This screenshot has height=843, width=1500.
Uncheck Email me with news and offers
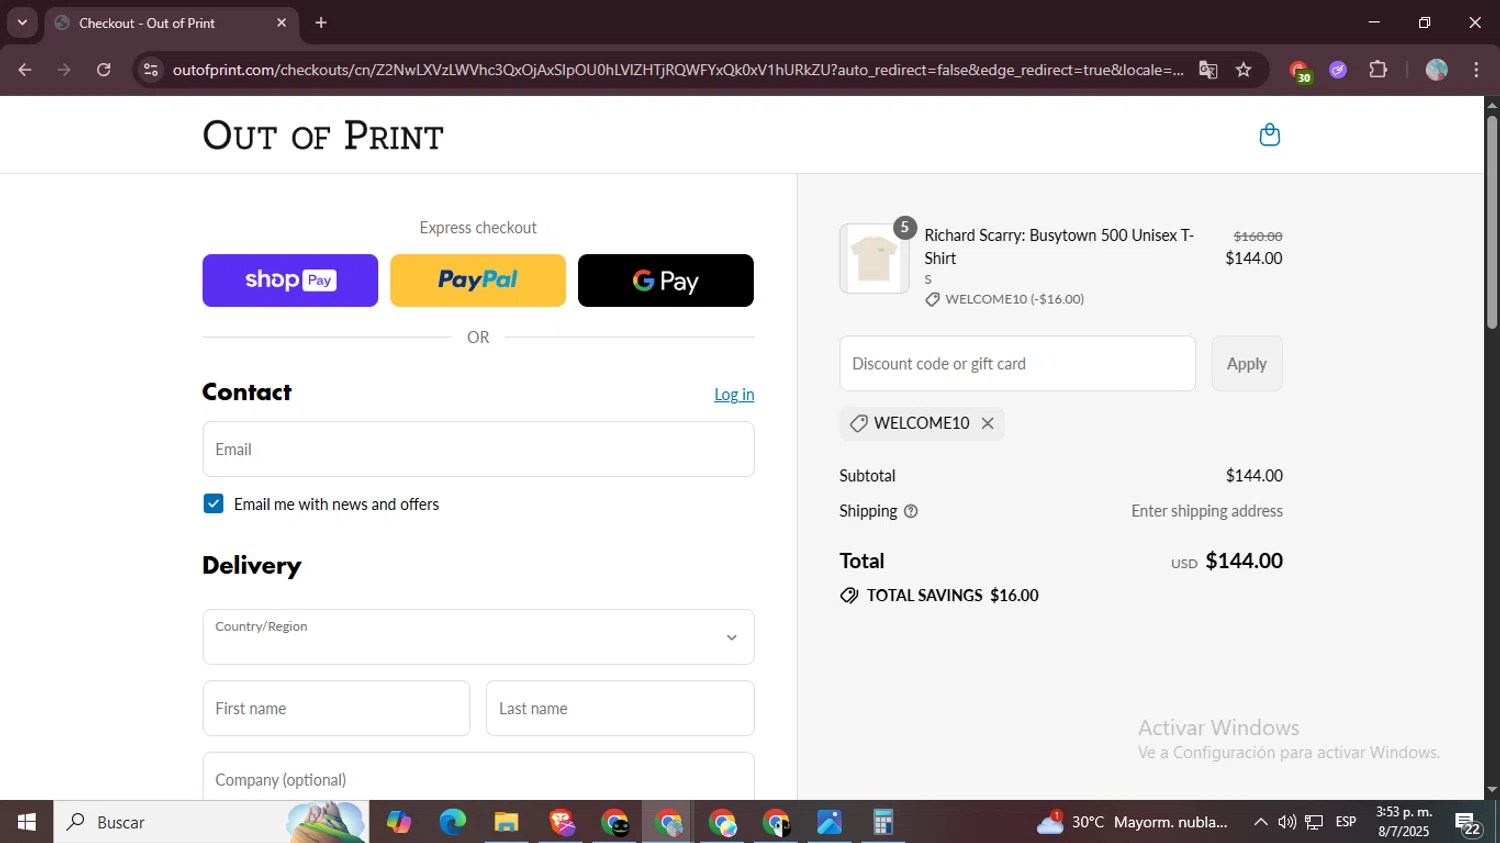pyautogui.click(x=213, y=504)
